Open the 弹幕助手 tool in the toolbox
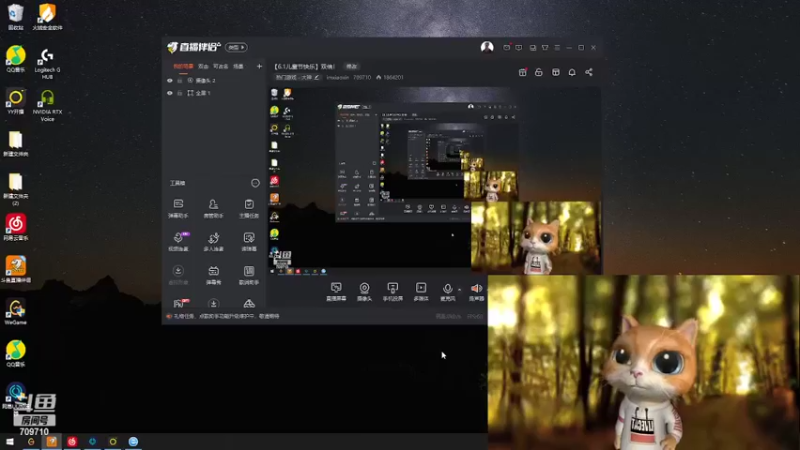 178,209
